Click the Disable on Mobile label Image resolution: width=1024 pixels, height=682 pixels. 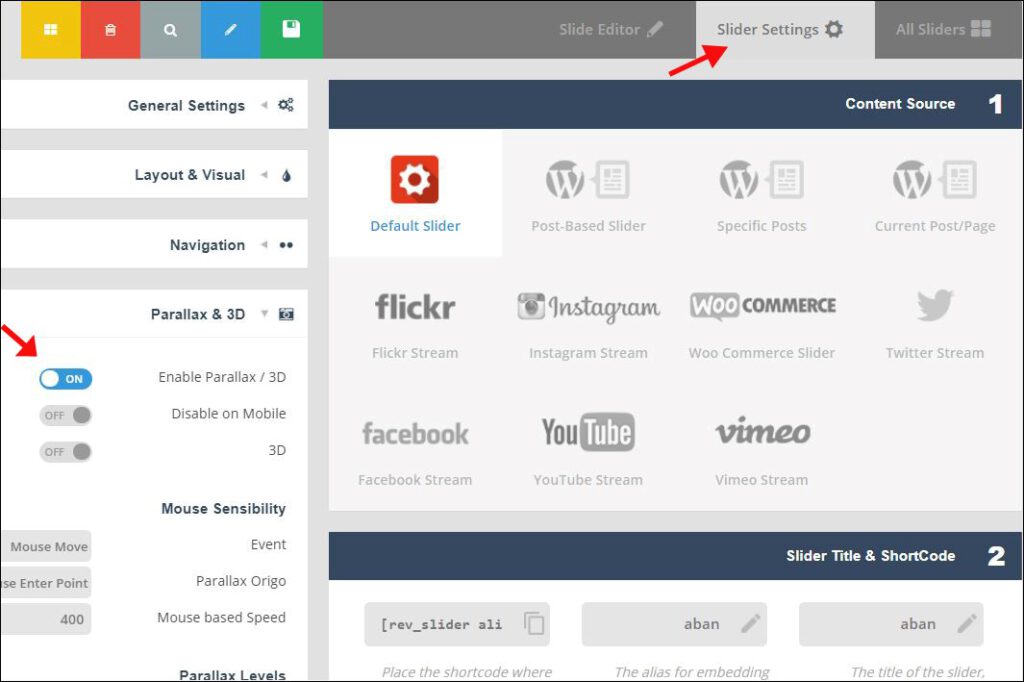[x=229, y=414]
